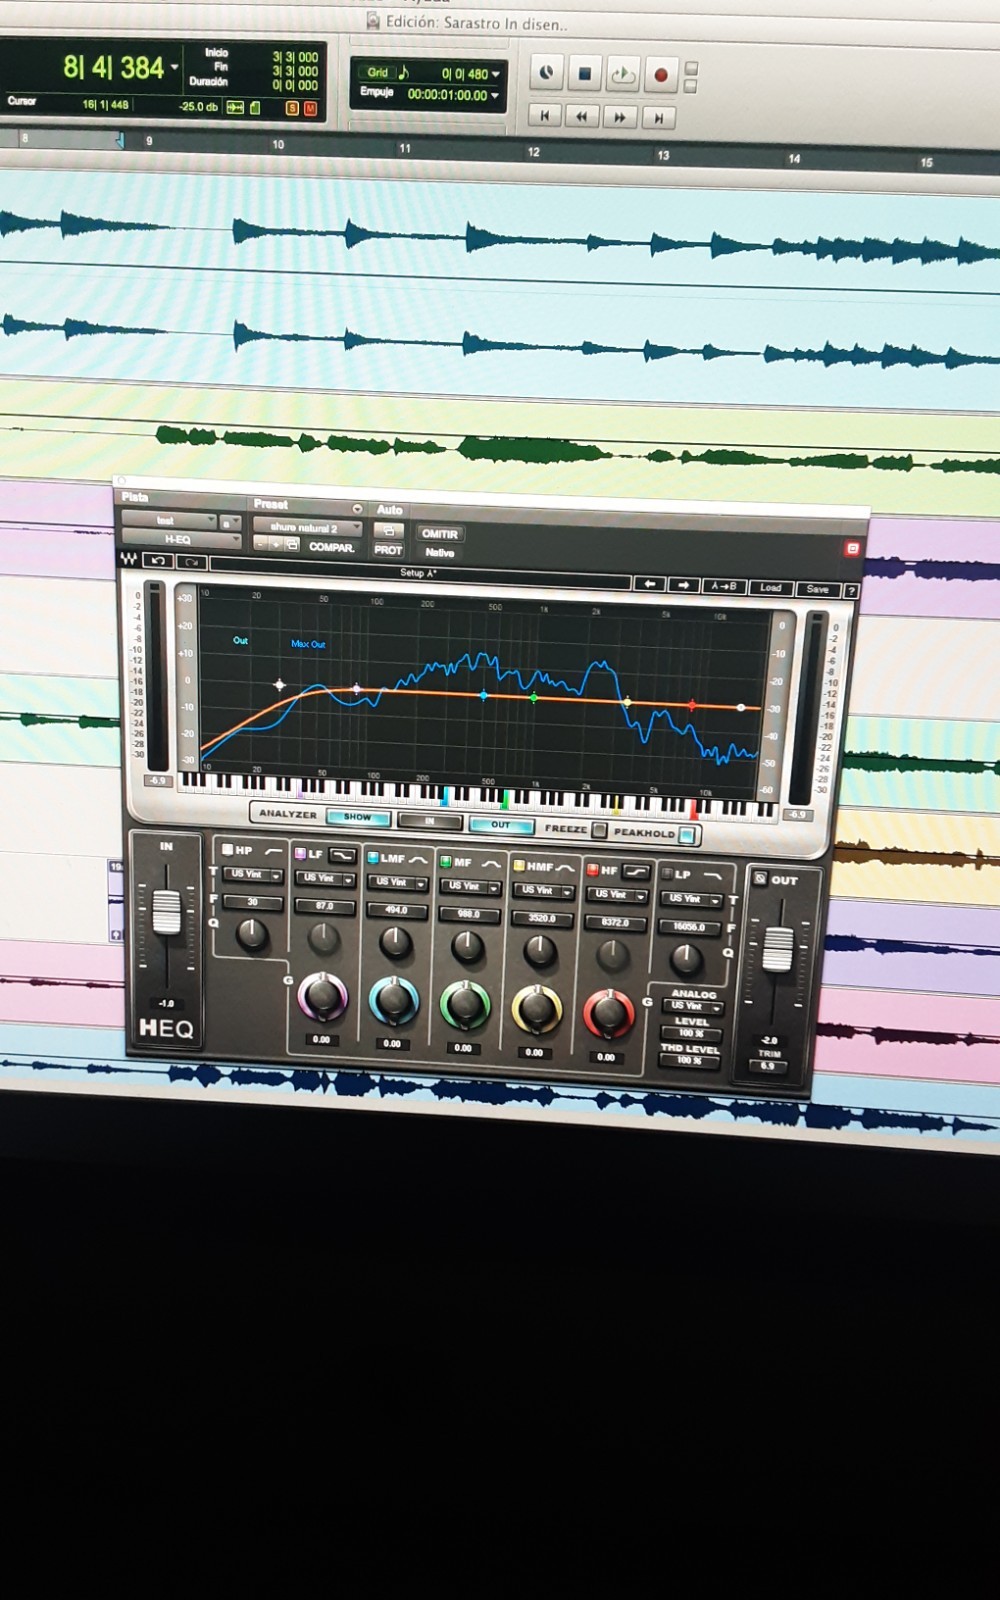Toggle the LP band enable

point(667,874)
